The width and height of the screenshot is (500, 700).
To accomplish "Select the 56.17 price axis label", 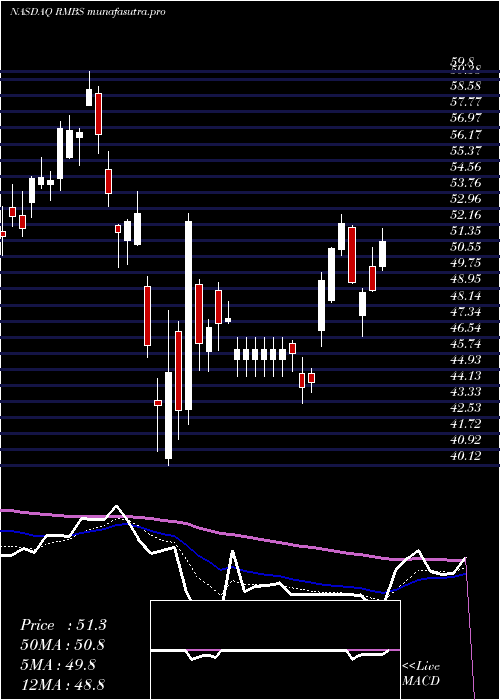I will pos(464,134).
